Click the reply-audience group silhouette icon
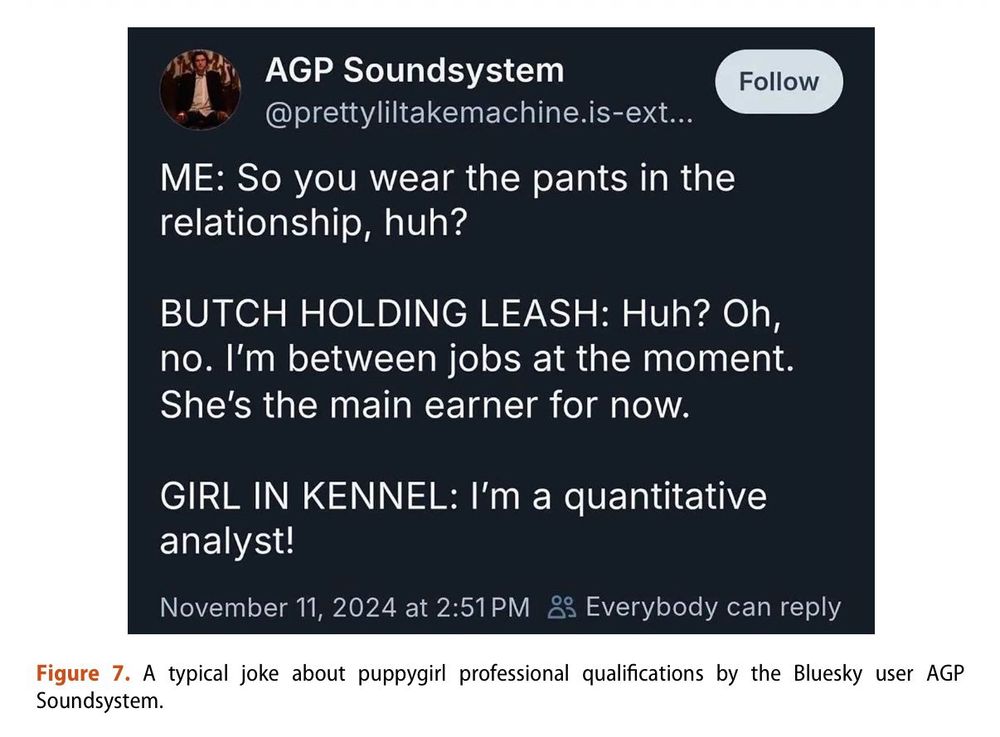The height and width of the screenshot is (737, 1000). [x=563, y=606]
